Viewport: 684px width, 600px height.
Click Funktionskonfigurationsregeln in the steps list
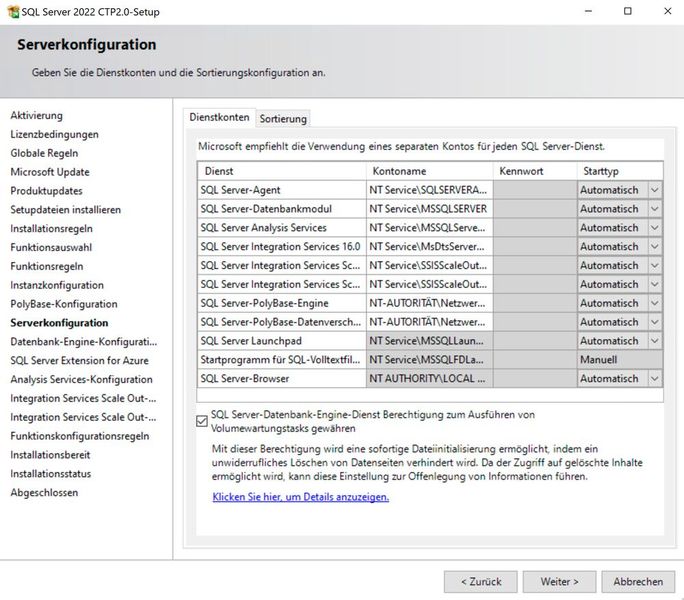click(x=80, y=436)
